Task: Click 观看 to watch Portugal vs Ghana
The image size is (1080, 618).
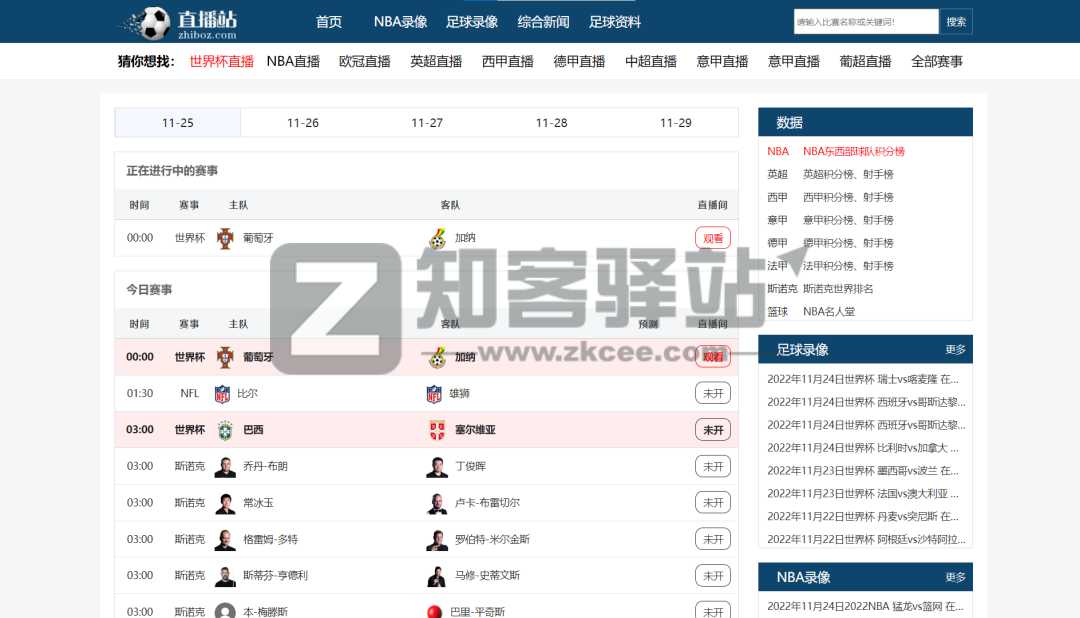Action: tap(713, 237)
